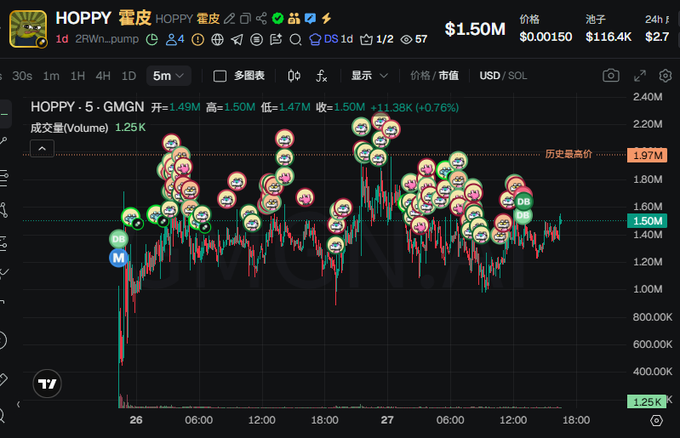Take chart snapshot with camera icon
680x438 pixels.
click(611, 75)
